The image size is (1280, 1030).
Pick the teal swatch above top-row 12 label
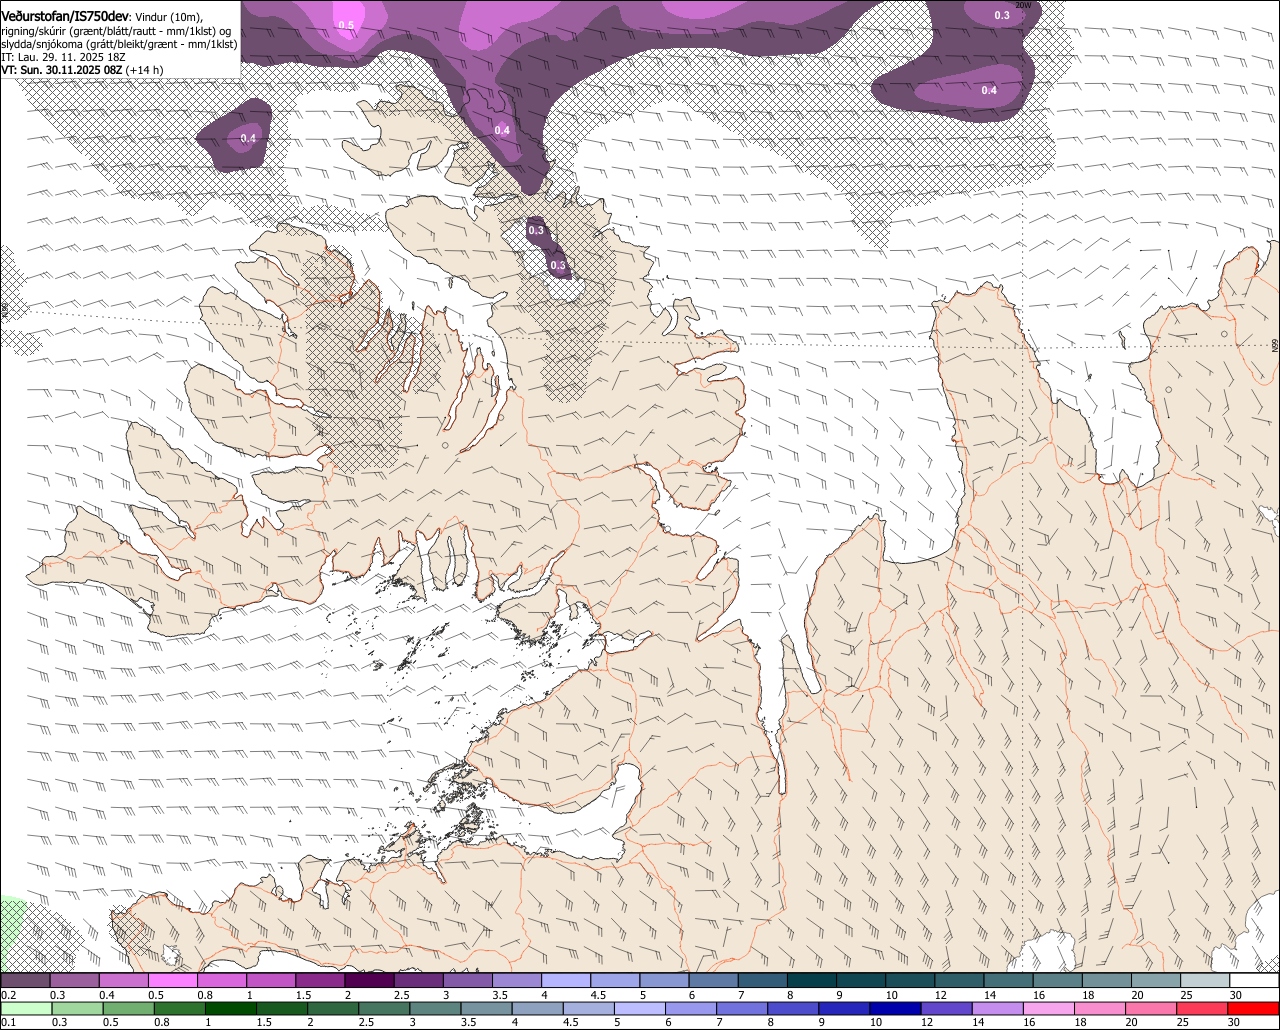point(959,981)
